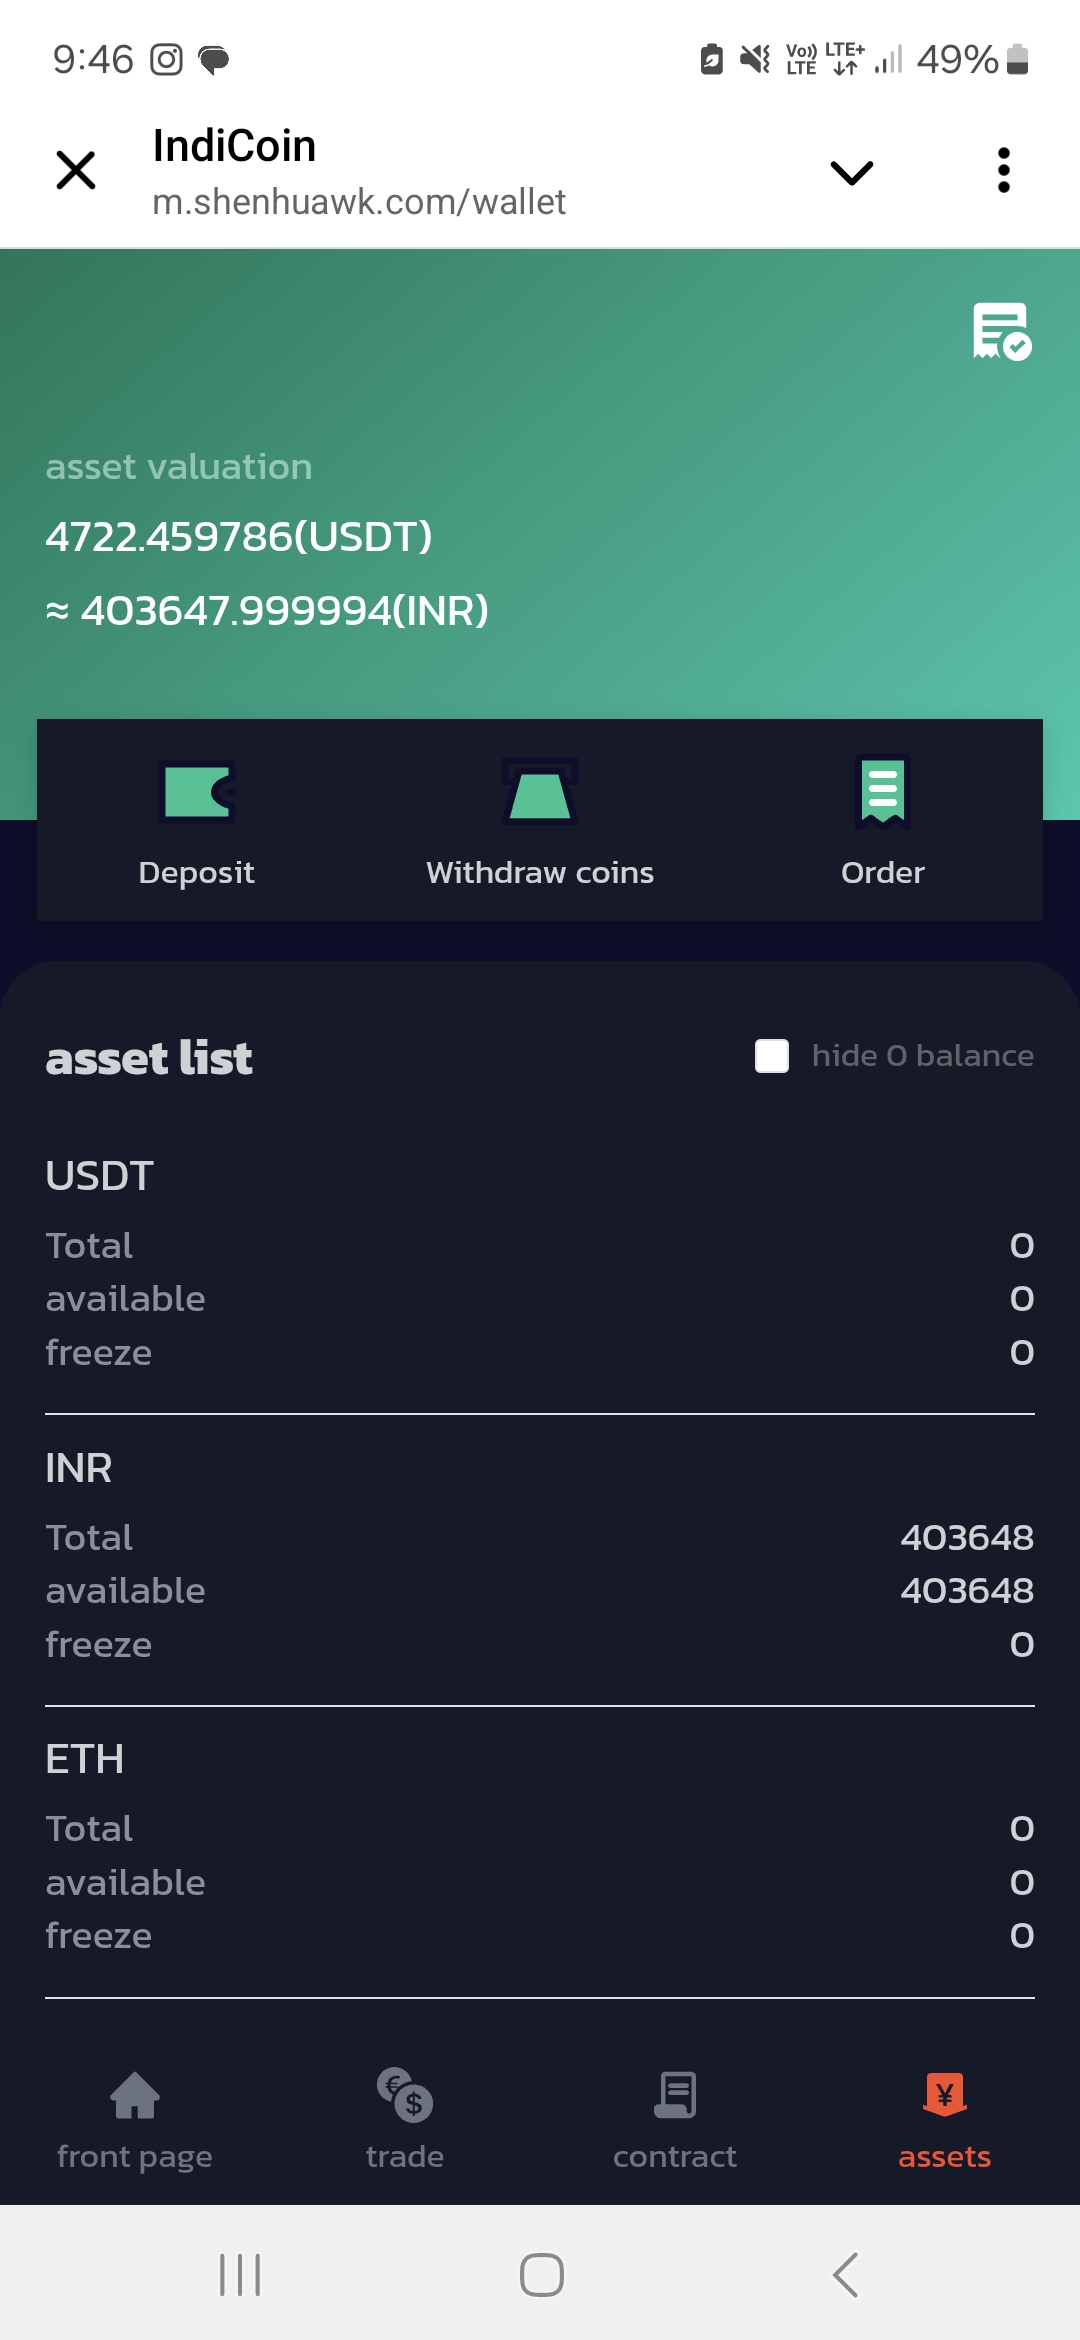Open the three-dot browser menu

tap(1004, 171)
